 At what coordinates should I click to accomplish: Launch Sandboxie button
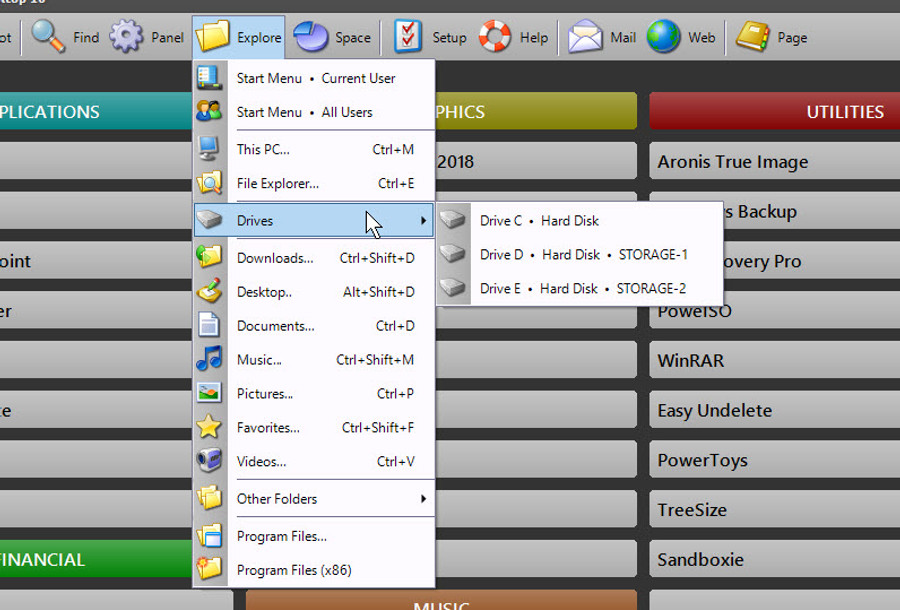tap(774, 559)
